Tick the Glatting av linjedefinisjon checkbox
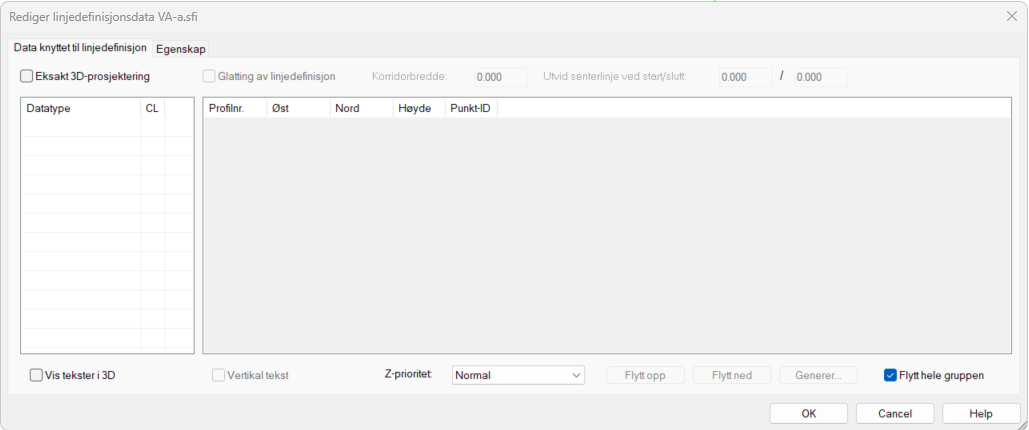The height and width of the screenshot is (430, 1029). pos(209,76)
